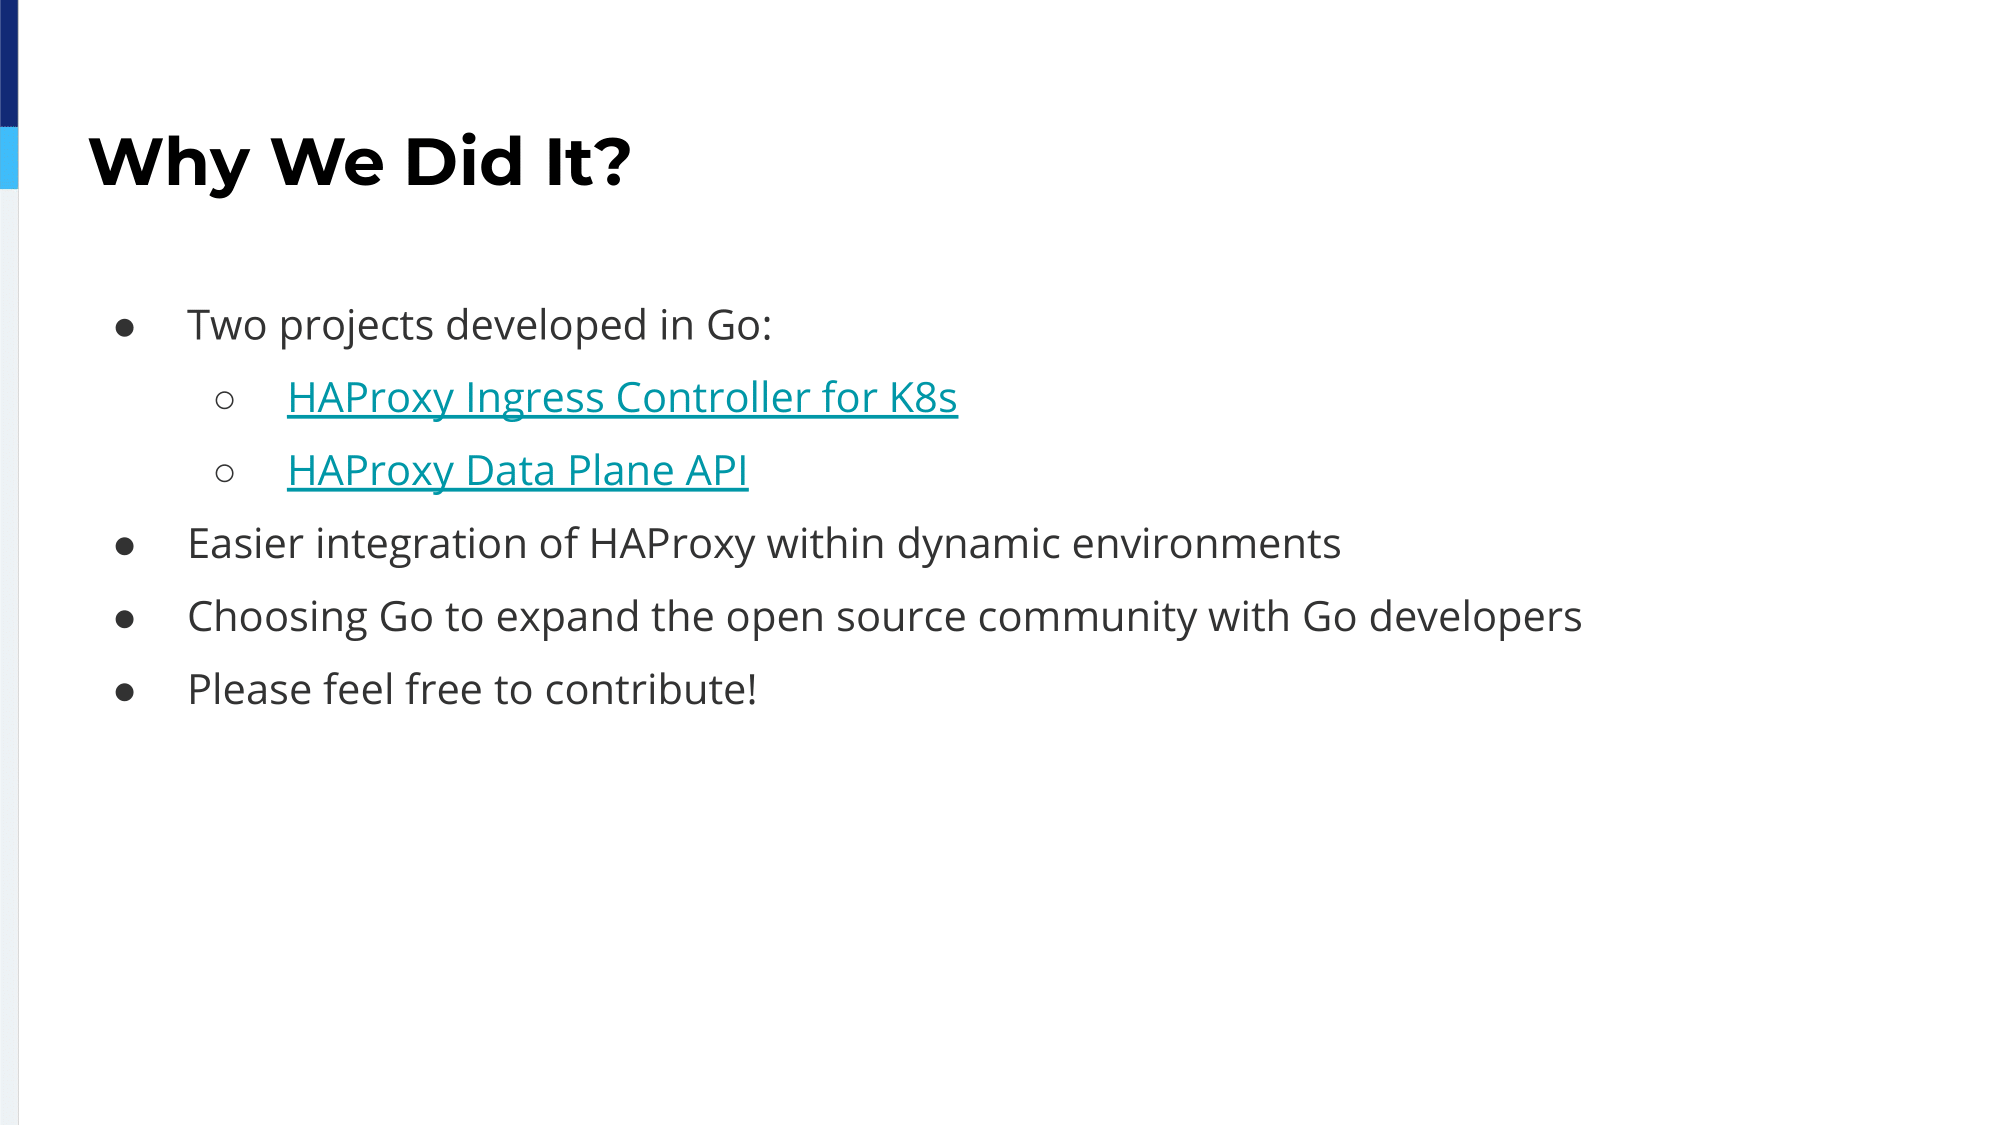The image size is (2000, 1125).
Task: Click the light blue accent bar segment
Action: click(x=9, y=158)
